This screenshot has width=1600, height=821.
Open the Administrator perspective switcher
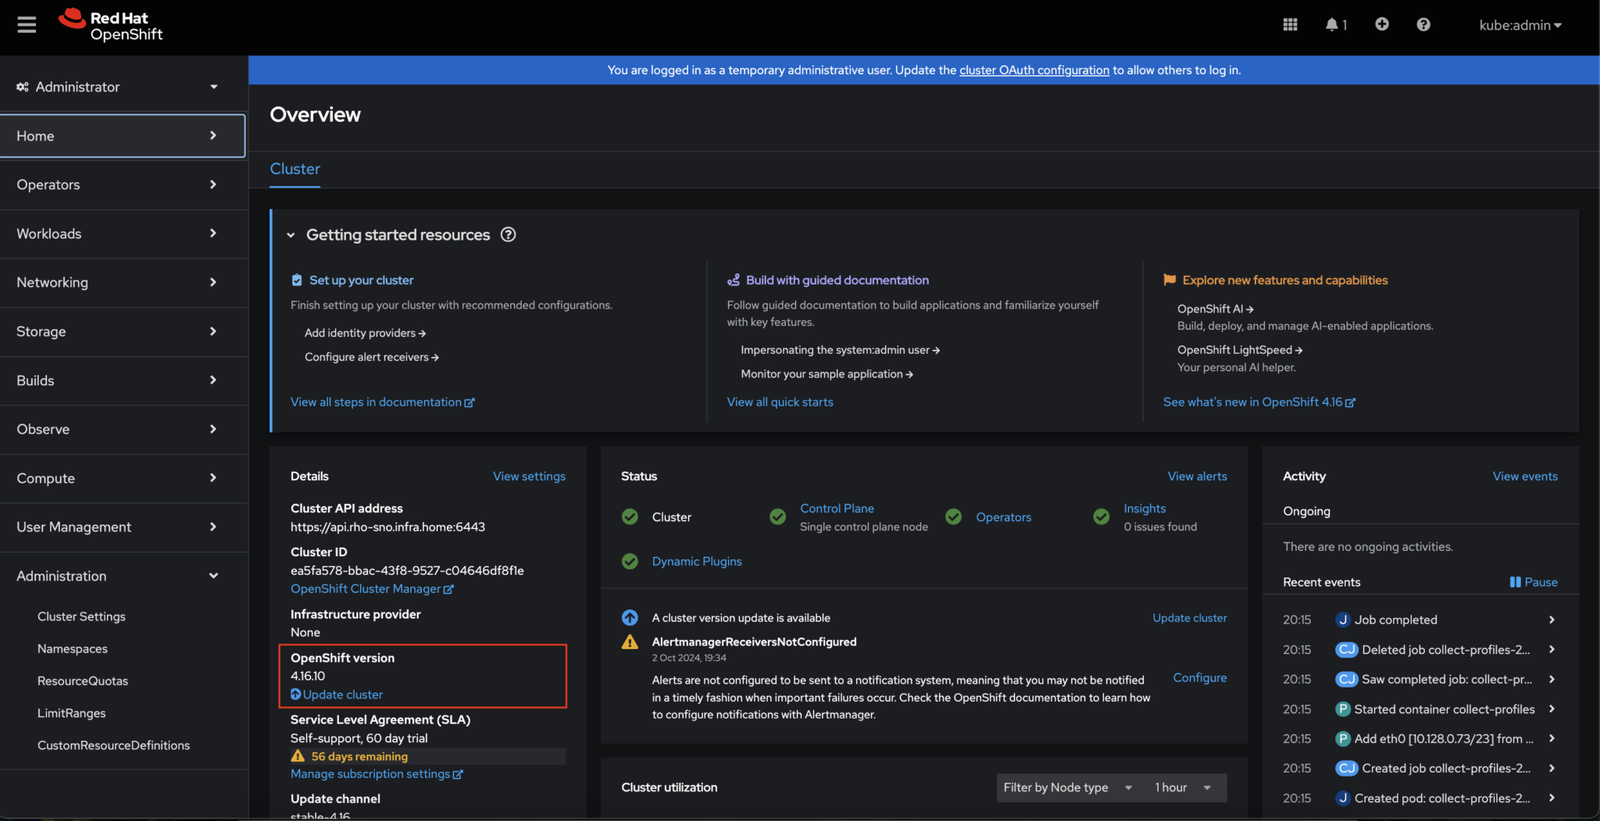[123, 87]
